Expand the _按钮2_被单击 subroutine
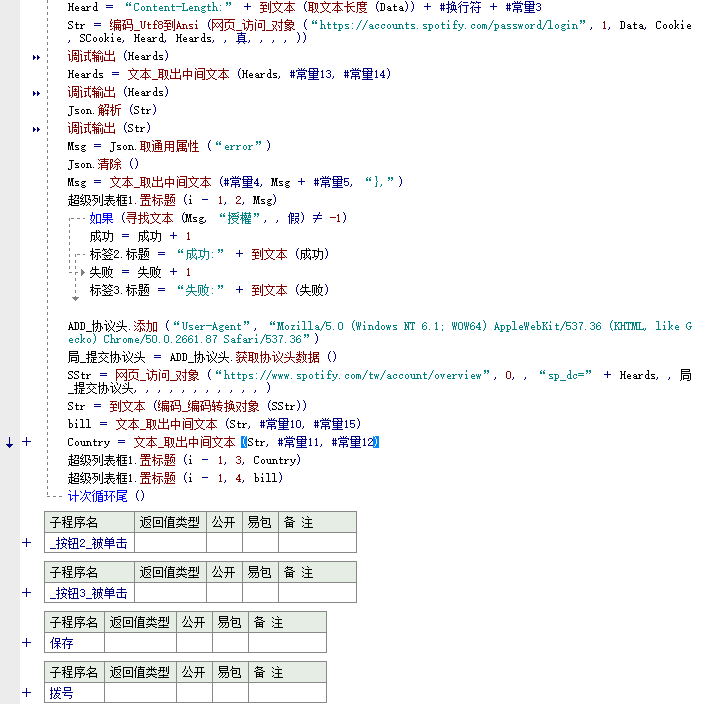The width and height of the screenshot is (708, 704). pyautogui.click(x=27, y=543)
